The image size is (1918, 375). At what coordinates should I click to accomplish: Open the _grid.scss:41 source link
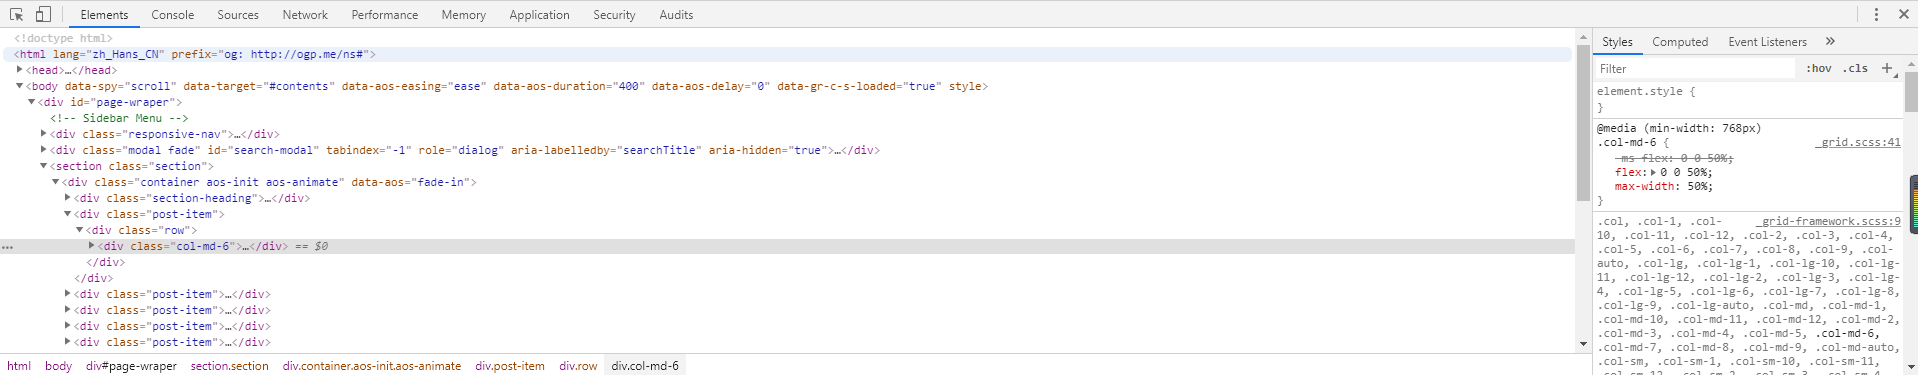(1858, 143)
